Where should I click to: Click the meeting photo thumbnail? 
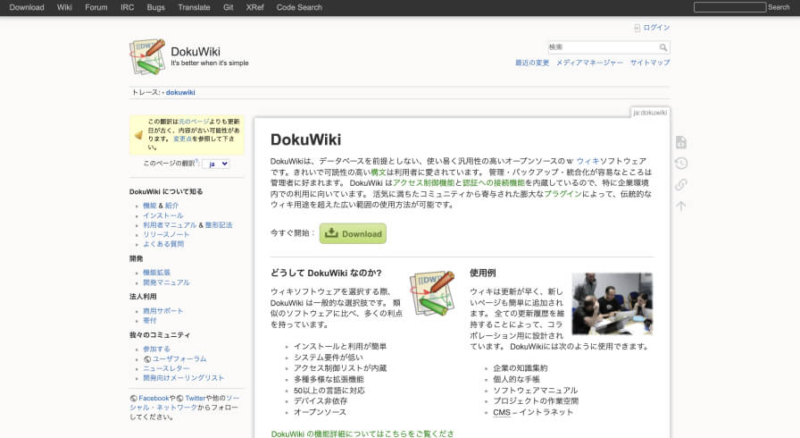pyautogui.click(x=612, y=304)
